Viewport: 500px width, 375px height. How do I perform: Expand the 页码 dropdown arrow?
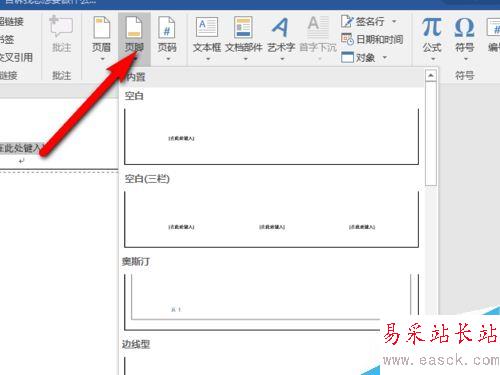click(168, 59)
